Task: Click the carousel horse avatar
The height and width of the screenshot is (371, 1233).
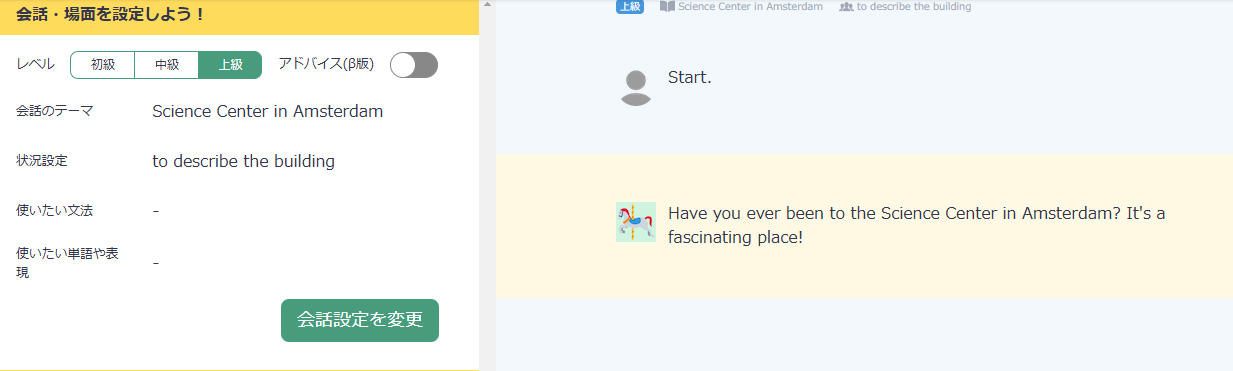Action: pos(636,222)
